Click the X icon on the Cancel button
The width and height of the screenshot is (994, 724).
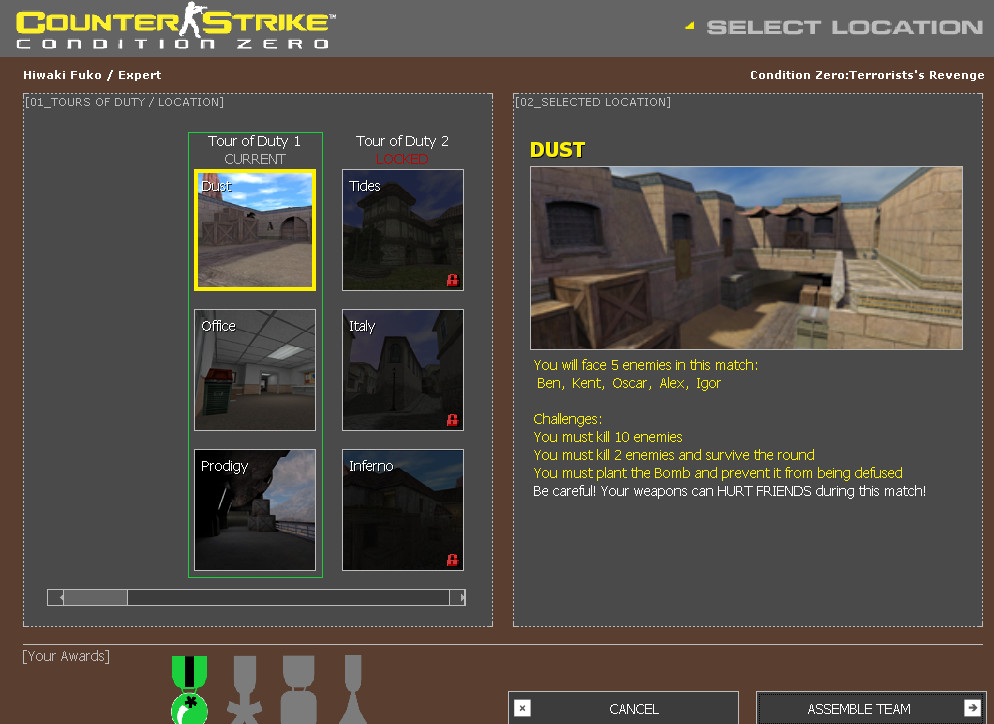point(522,707)
